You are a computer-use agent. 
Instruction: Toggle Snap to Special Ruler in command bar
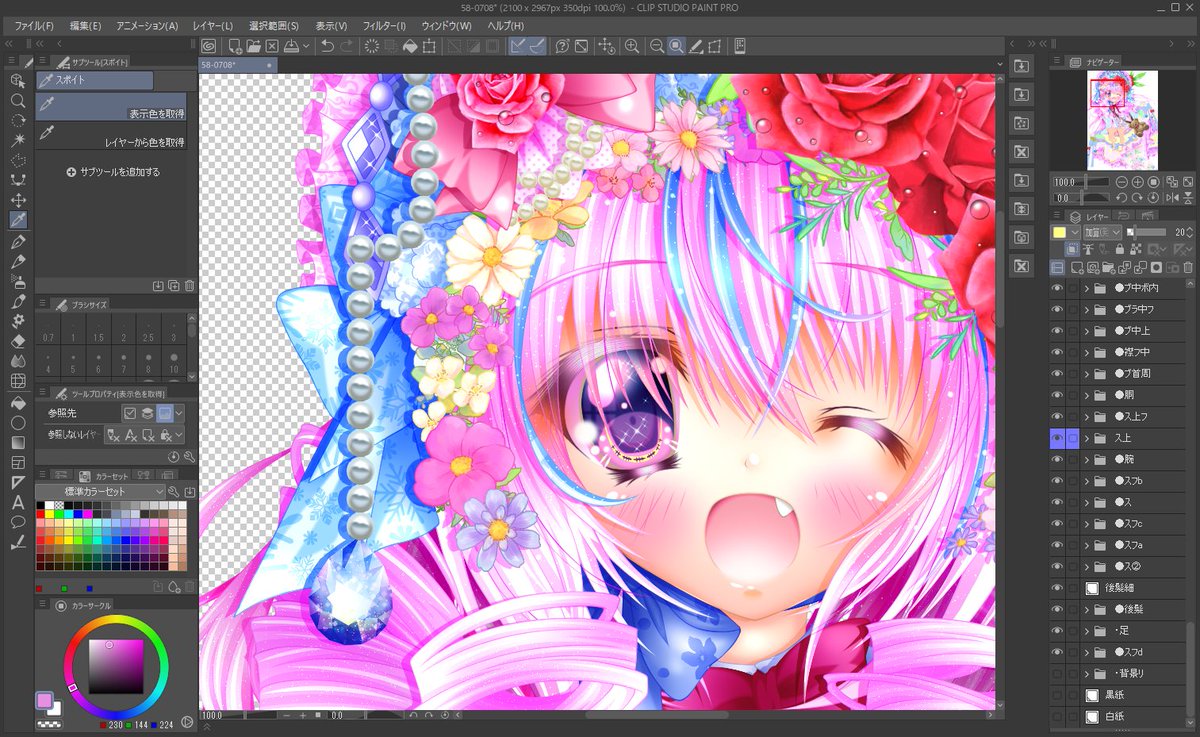pyautogui.click(x=537, y=46)
